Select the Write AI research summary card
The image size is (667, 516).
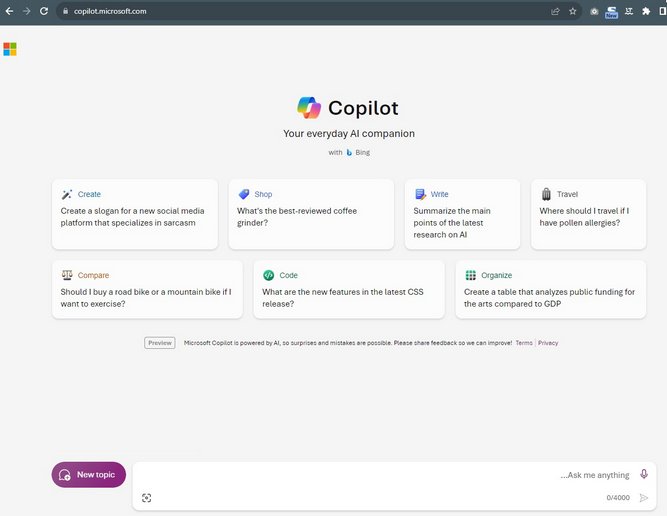(462, 214)
